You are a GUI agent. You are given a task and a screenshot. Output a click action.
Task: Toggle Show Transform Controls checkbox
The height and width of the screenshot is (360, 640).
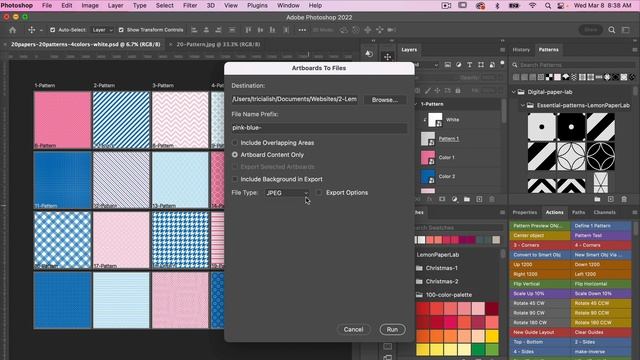coord(121,30)
